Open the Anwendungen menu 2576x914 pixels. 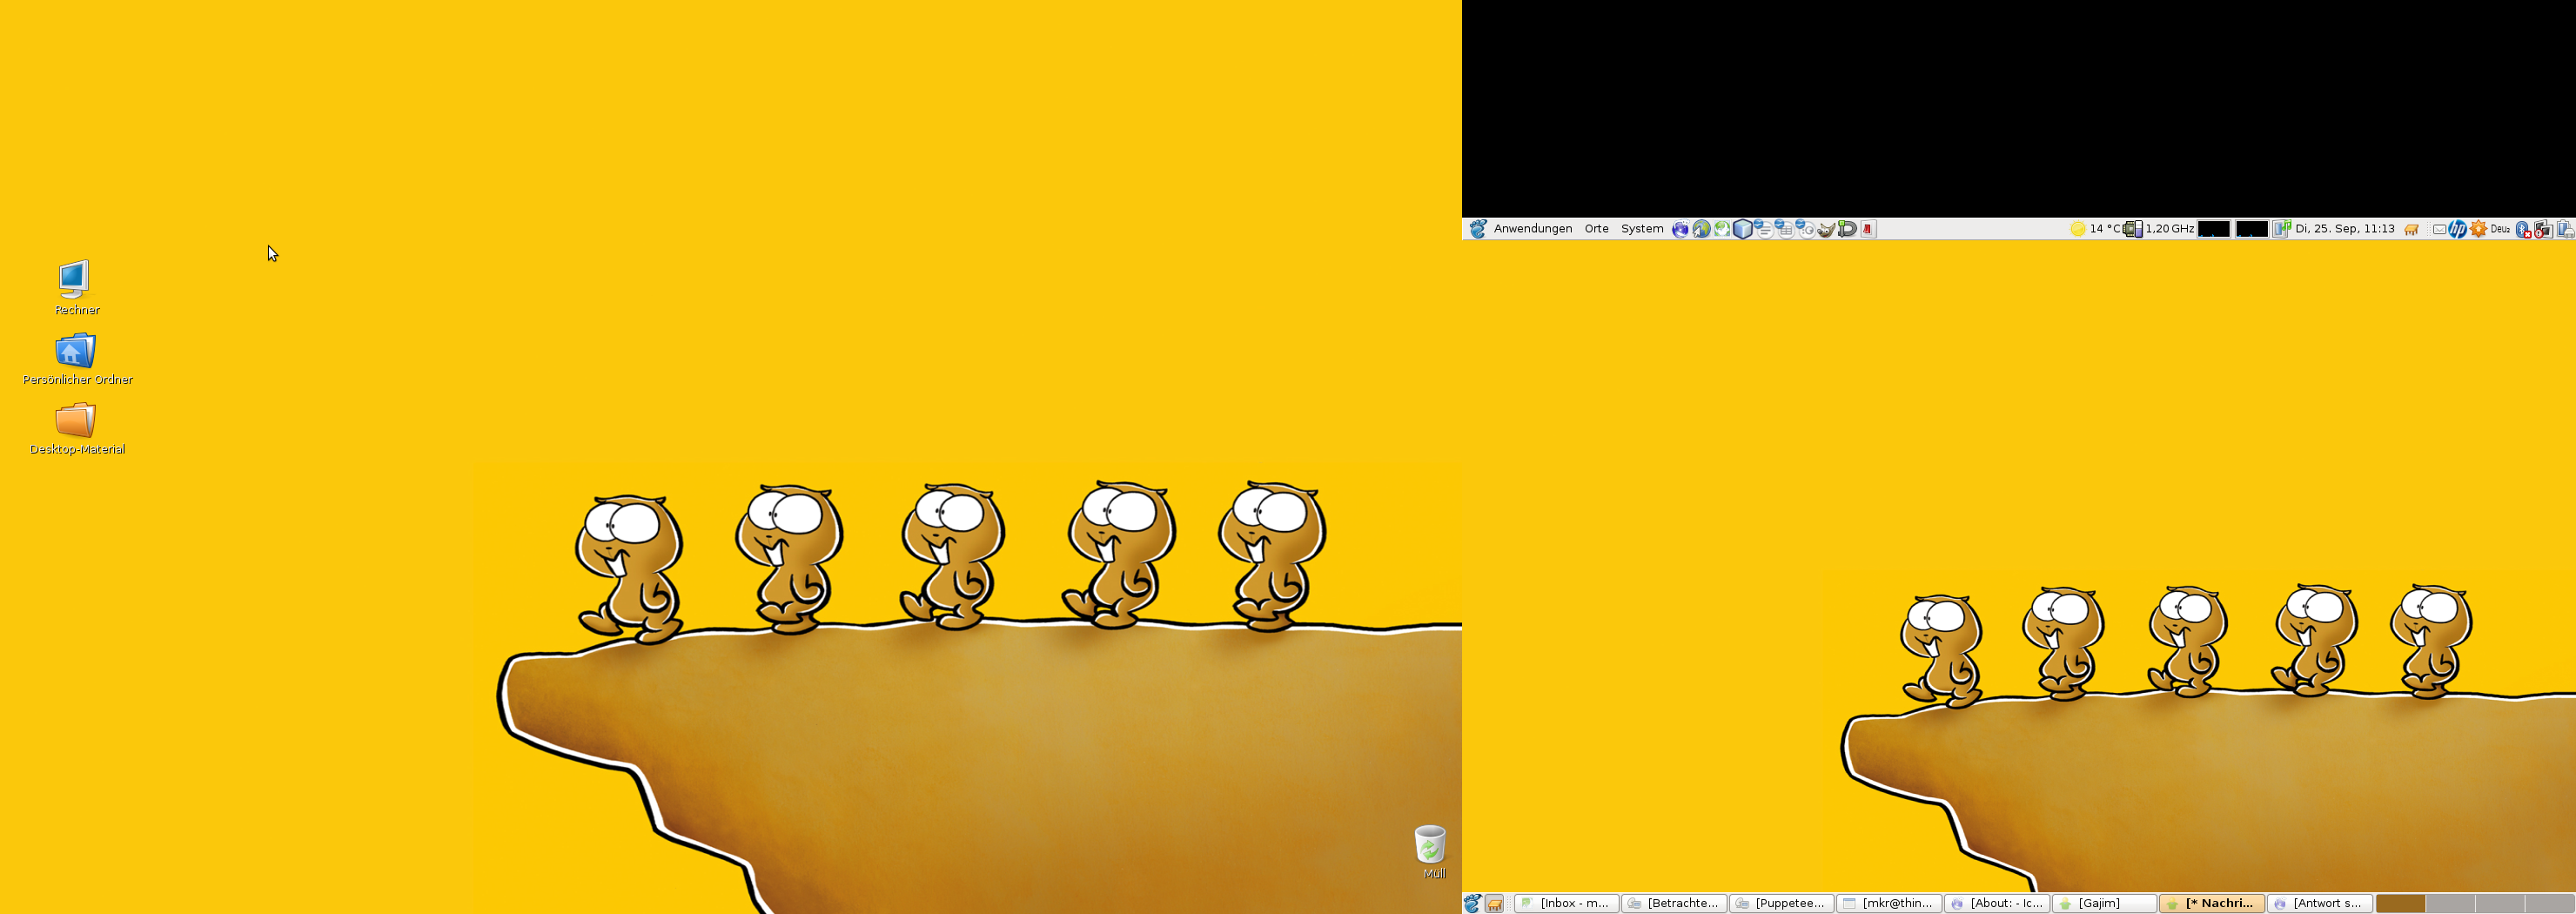(x=1532, y=229)
